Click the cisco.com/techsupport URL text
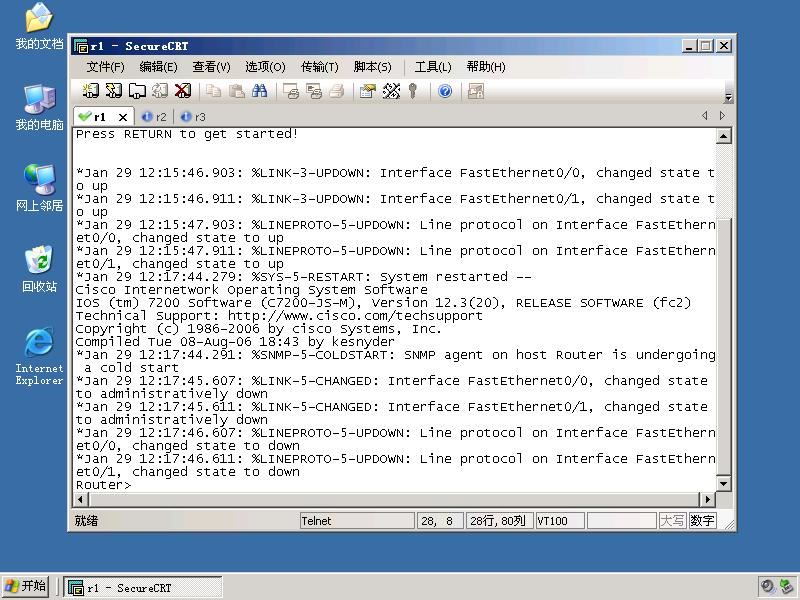This screenshot has width=800, height=600. coord(355,316)
